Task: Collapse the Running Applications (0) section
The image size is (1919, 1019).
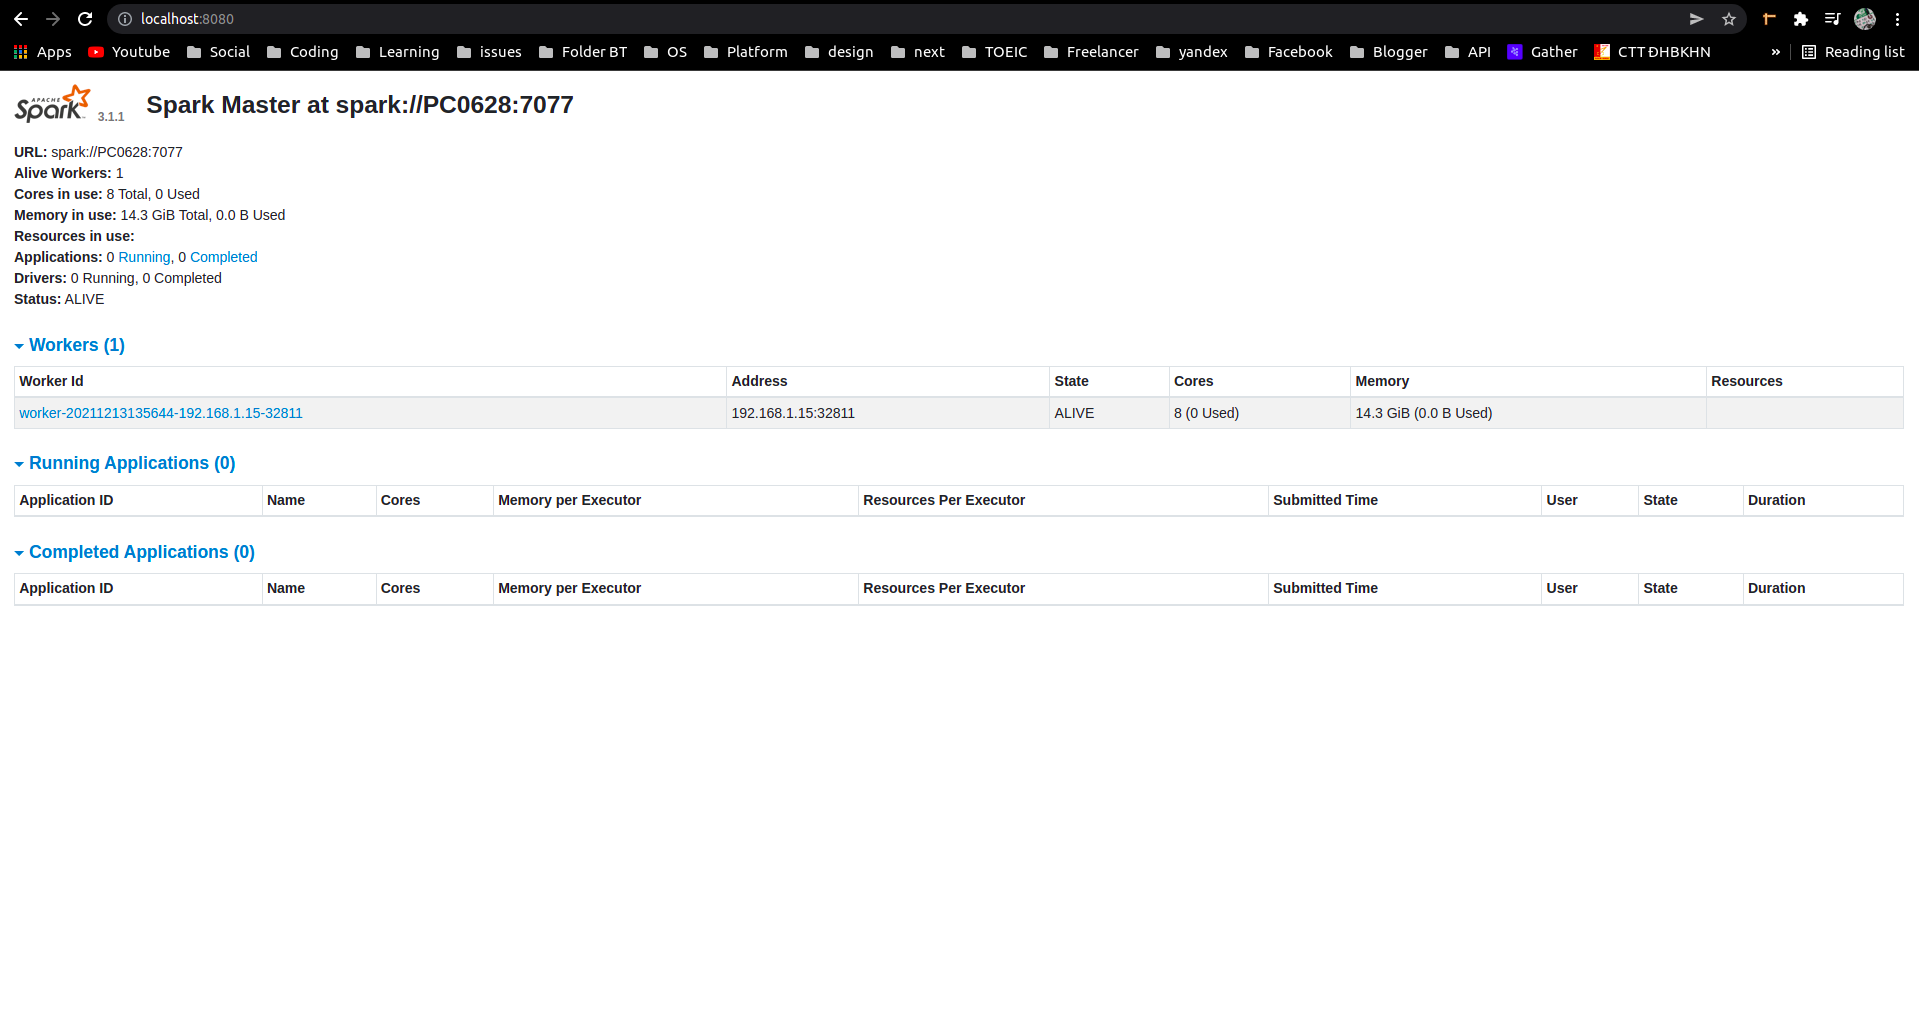Action: point(125,463)
